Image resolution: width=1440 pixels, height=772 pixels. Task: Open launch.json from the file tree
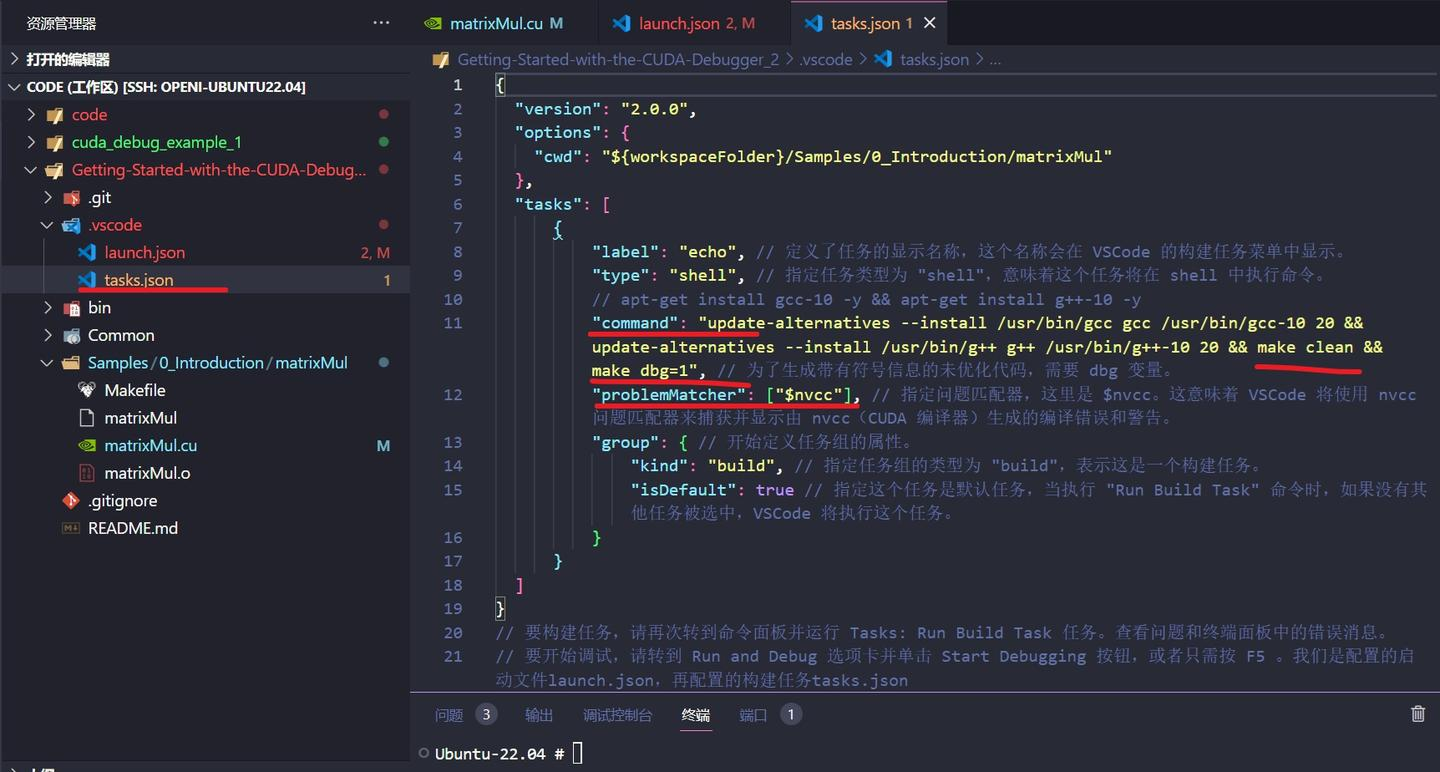[x=144, y=253]
